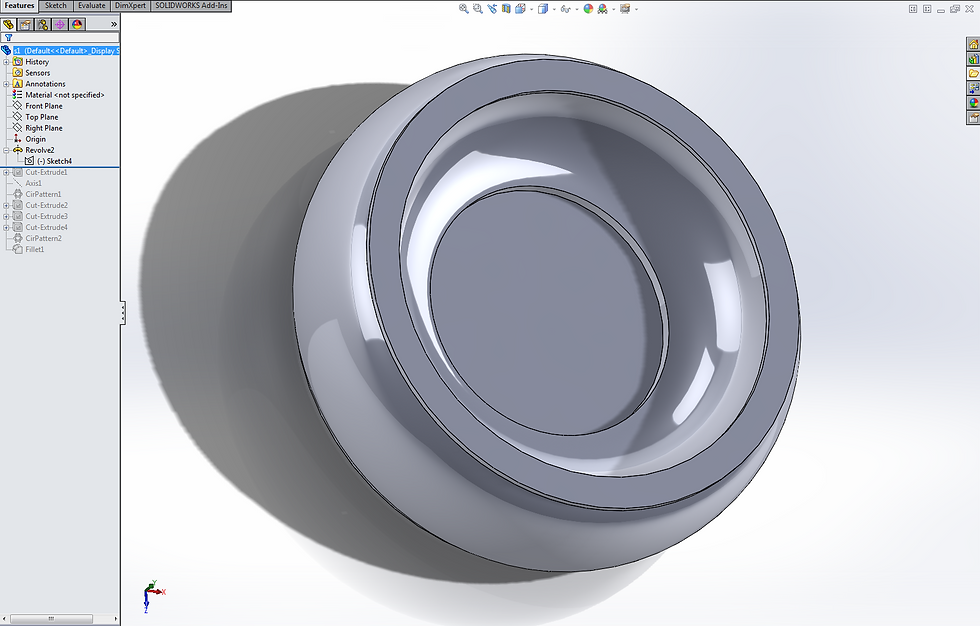Click the tree filter funnel icon
This screenshot has width=980, height=626.
click(x=8, y=37)
